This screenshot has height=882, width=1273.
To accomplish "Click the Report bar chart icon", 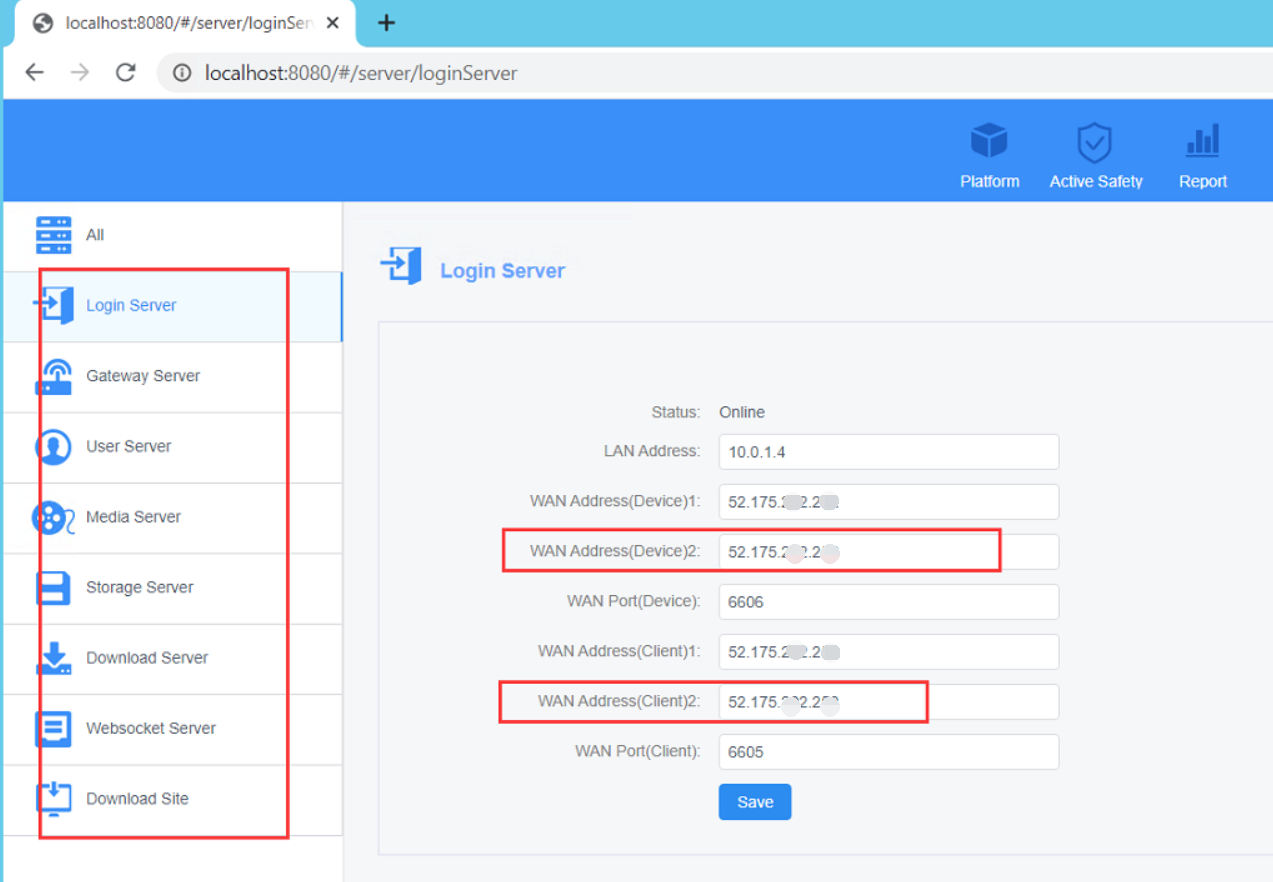I will point(1202,141).
